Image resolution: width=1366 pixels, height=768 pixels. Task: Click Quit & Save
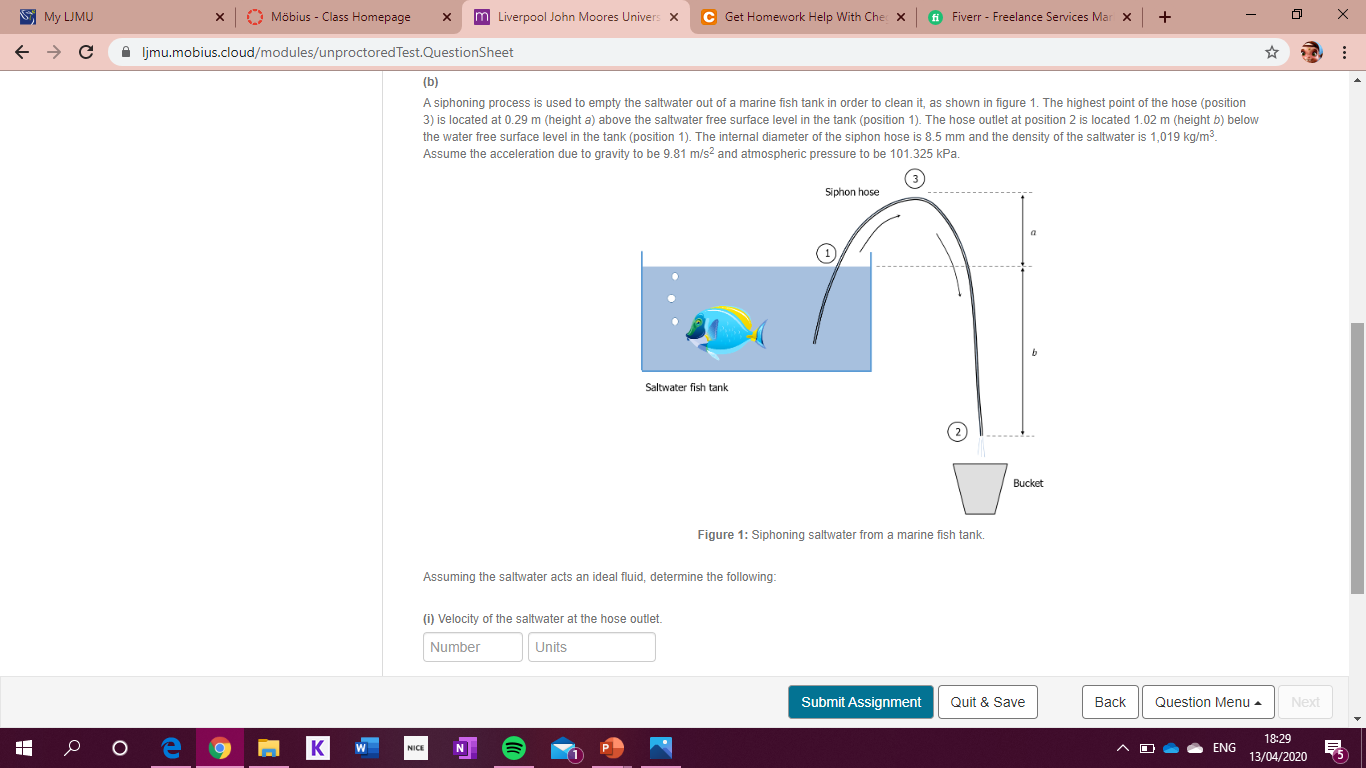[987, 701]
